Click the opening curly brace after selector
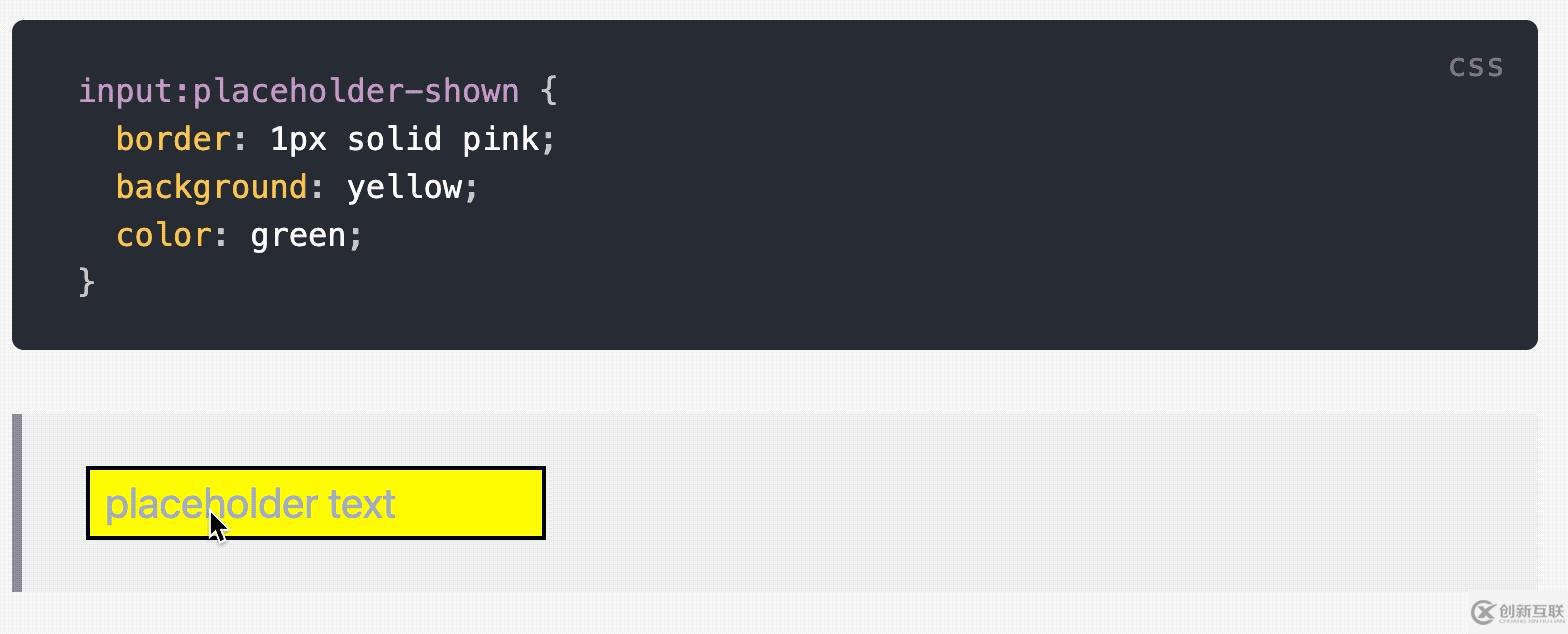1568x634 pixels. [x=548, y=91]
